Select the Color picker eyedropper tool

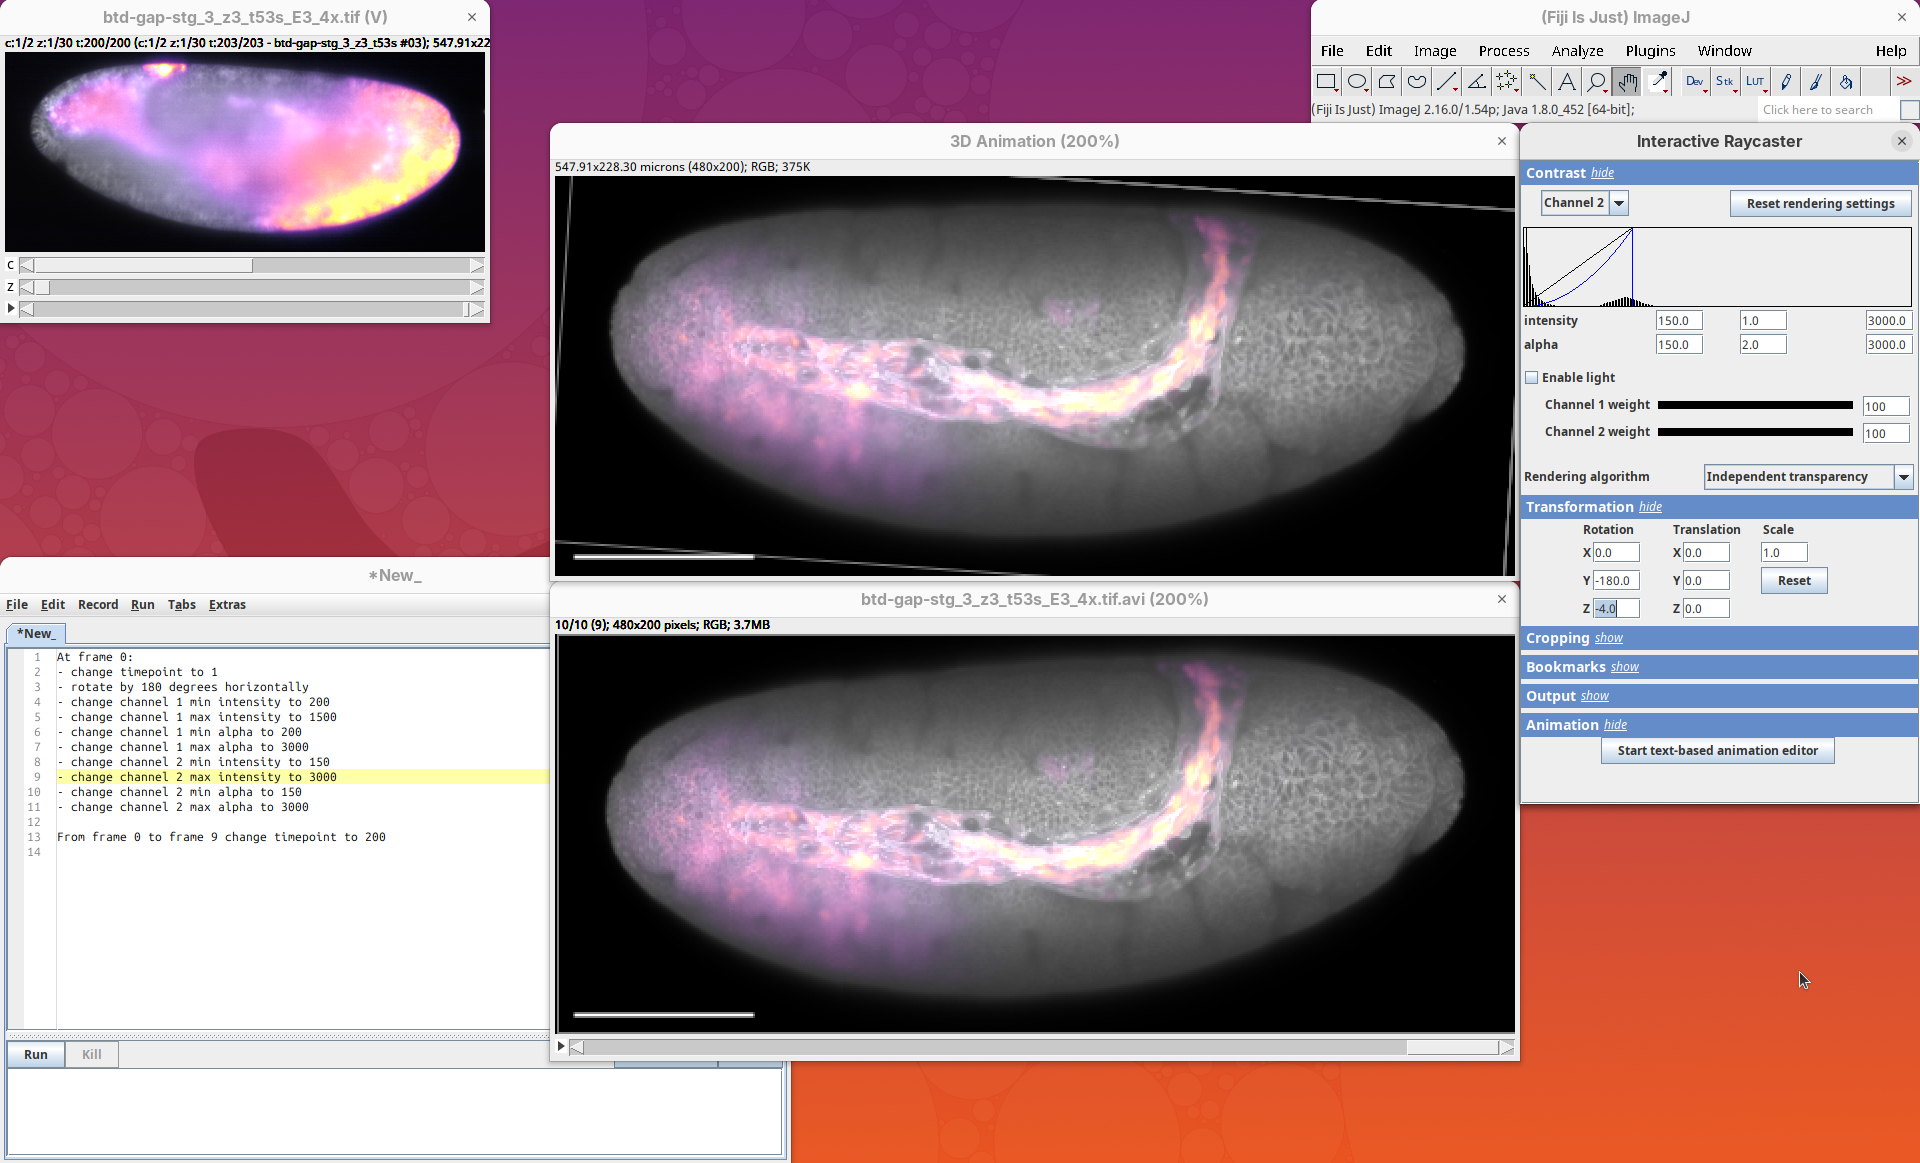pos(1658,82)
